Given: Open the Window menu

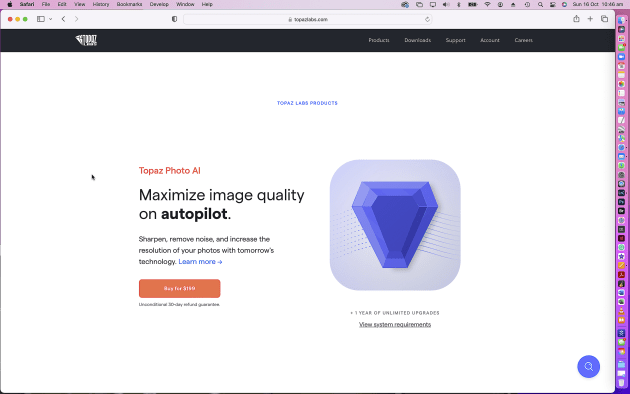Looking at the screenshot, I should click(185, 4).
